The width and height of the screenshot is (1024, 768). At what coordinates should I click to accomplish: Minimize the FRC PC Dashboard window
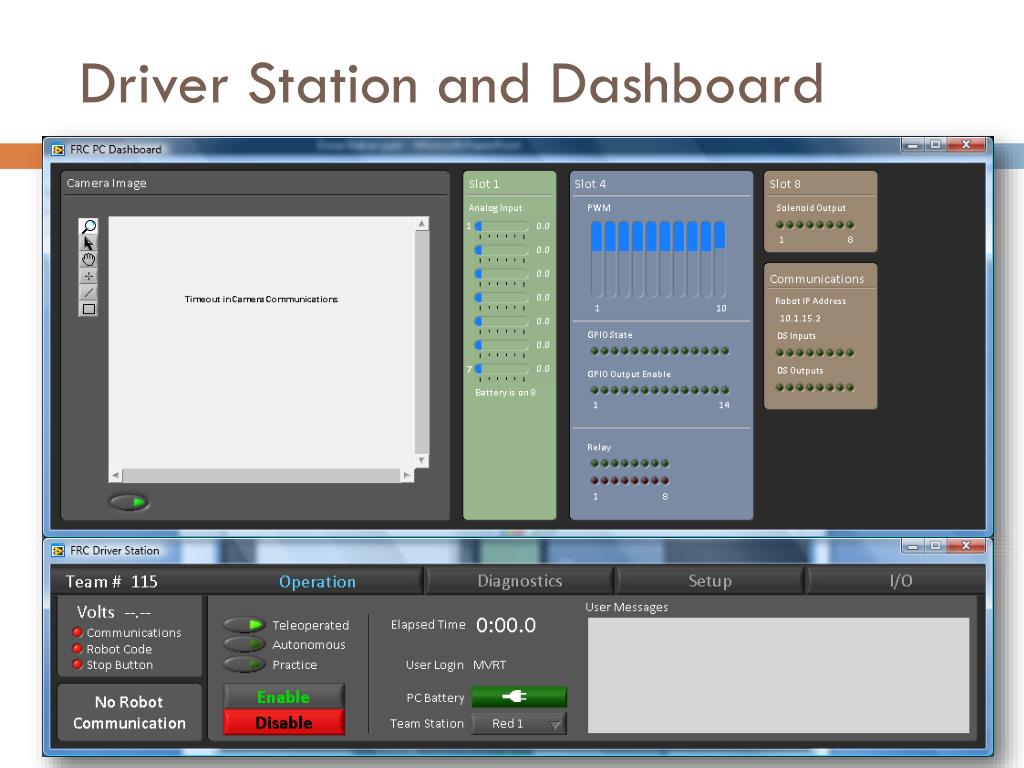[912, 145]
